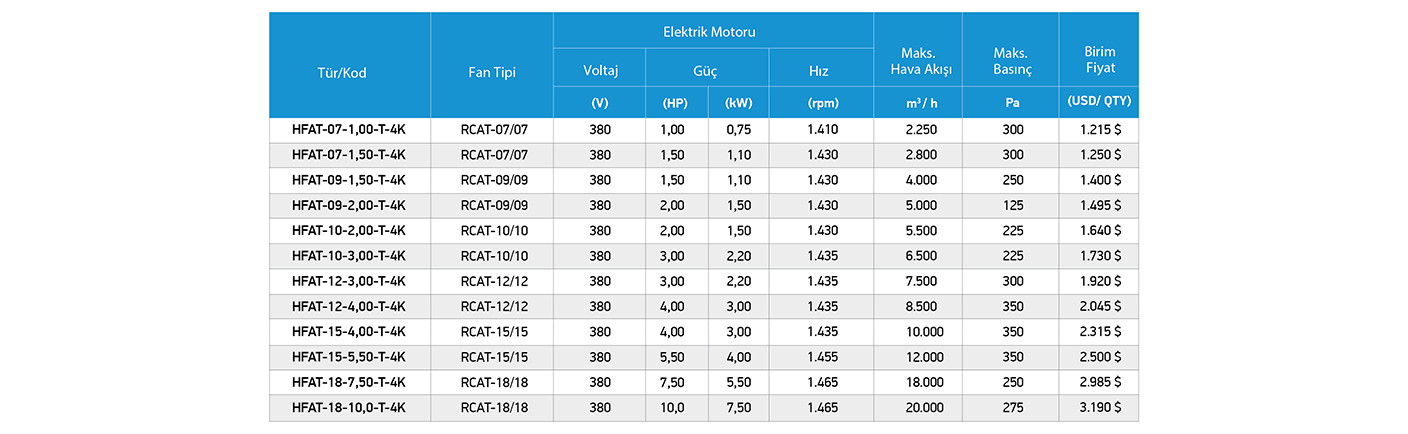Viewport: 1408px width, 434px height.
Task: Click the Hız header cell
Action: pyautogui.click(x=821, y=71)
